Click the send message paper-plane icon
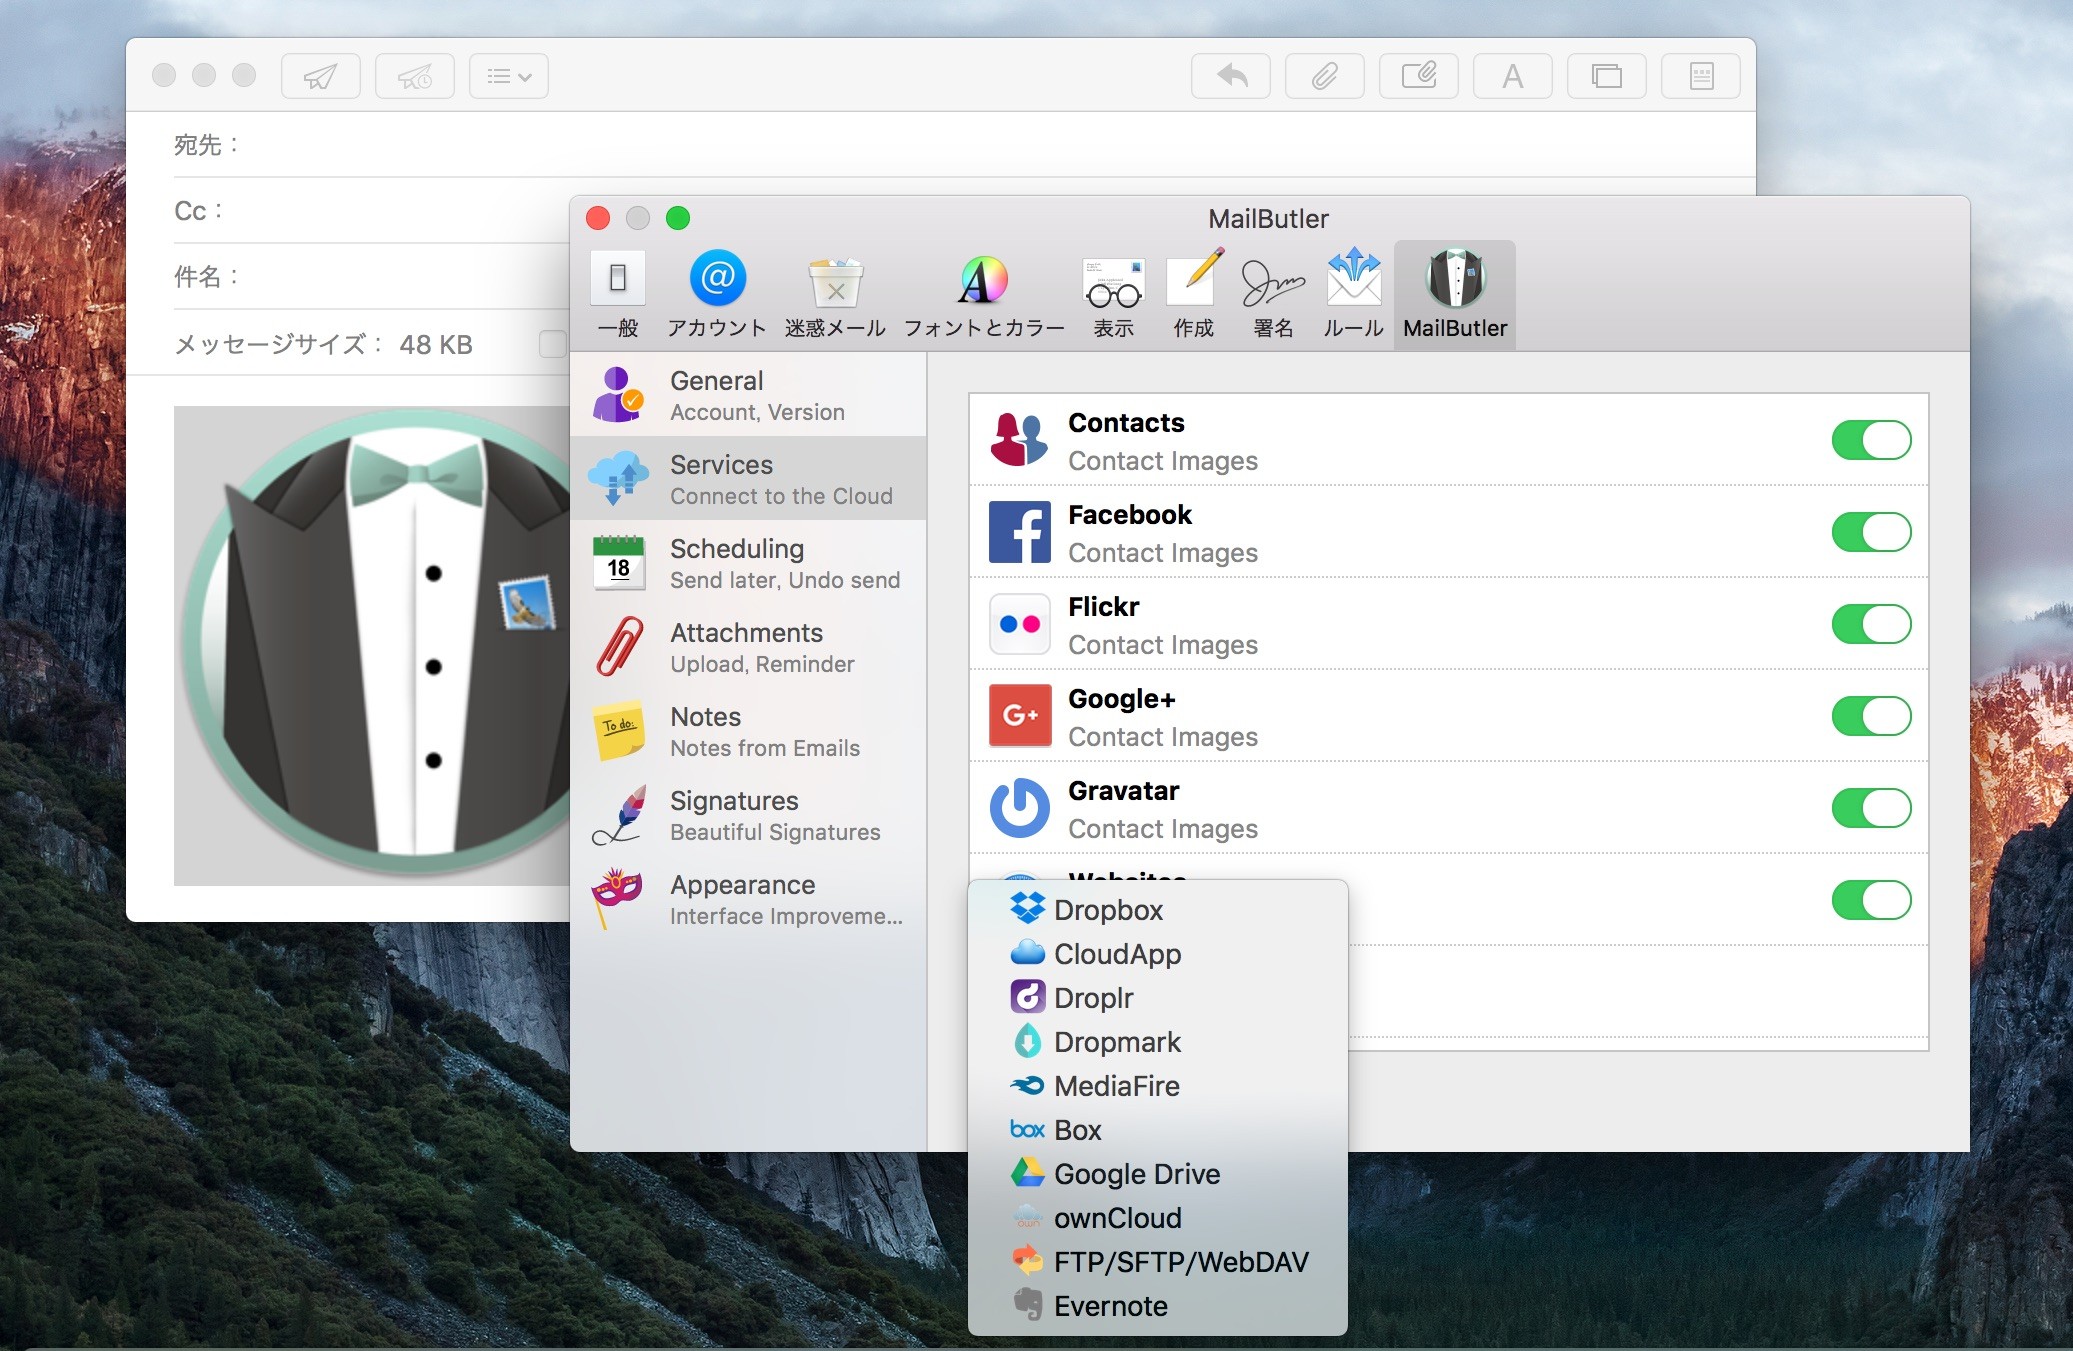The height and width of the screenshot is (1351, 2073). coord(320,76)
